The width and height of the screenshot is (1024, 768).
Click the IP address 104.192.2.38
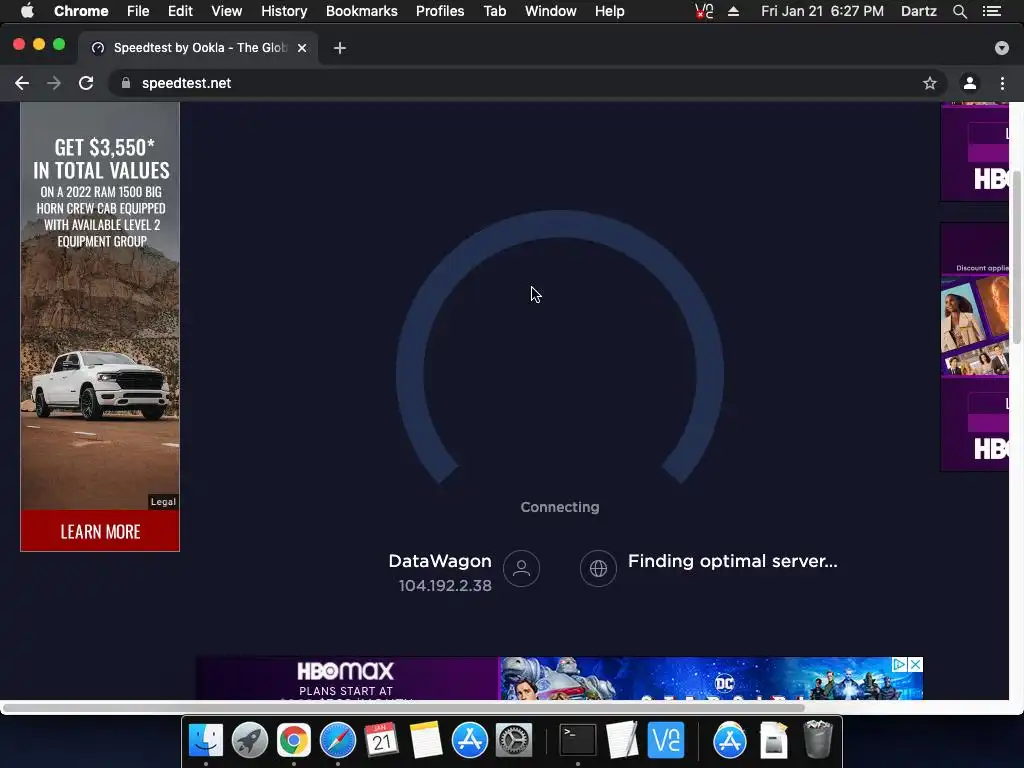tap(445, 585)
